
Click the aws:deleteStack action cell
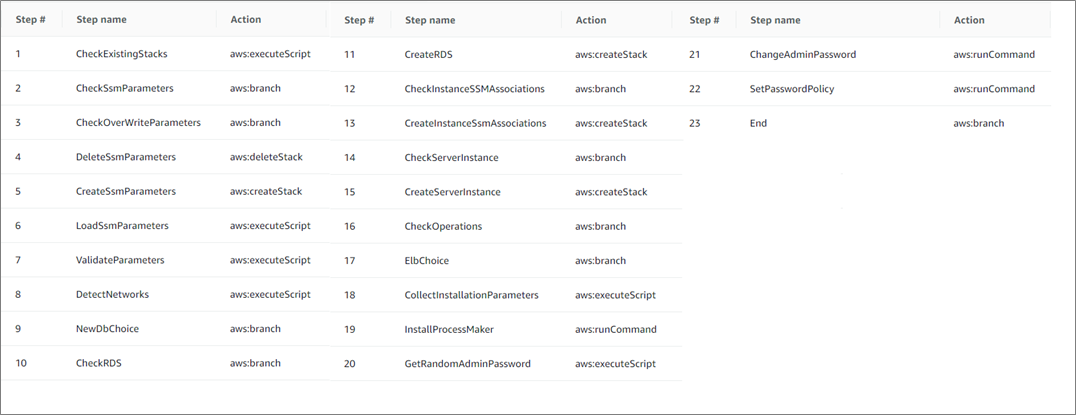(x=266, y=157)
